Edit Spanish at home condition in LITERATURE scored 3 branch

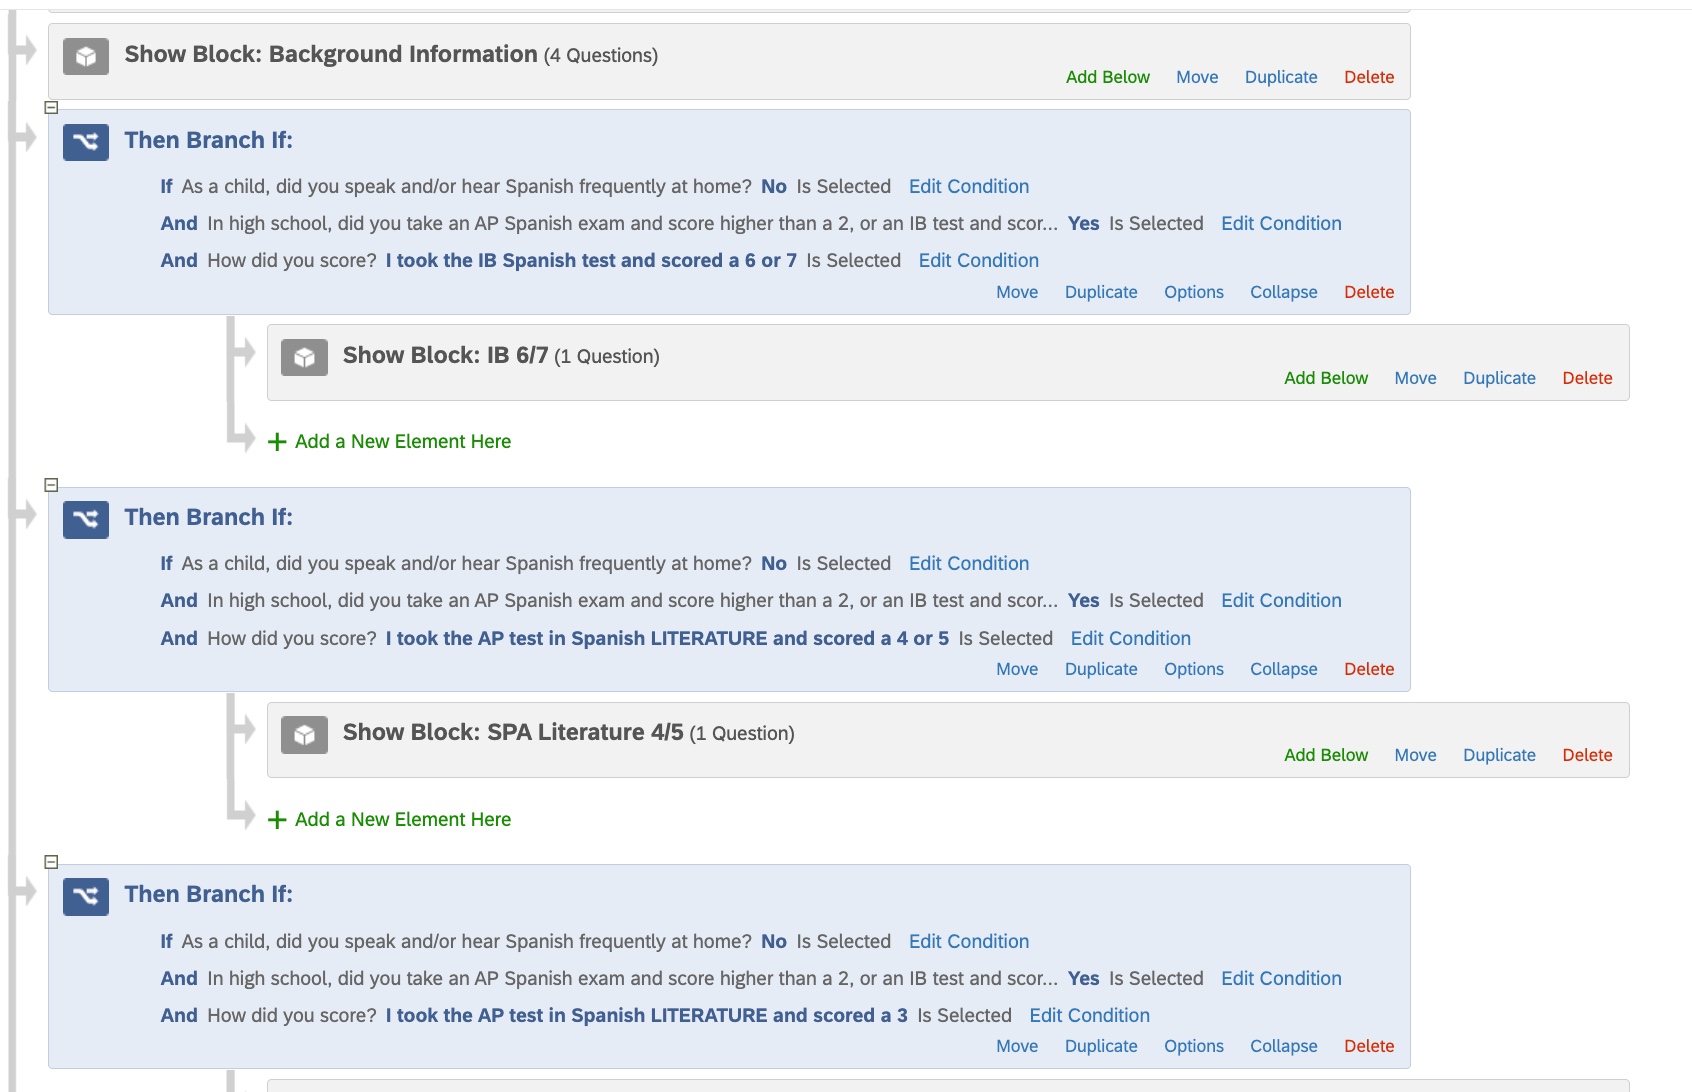click(x=969, y=941)
